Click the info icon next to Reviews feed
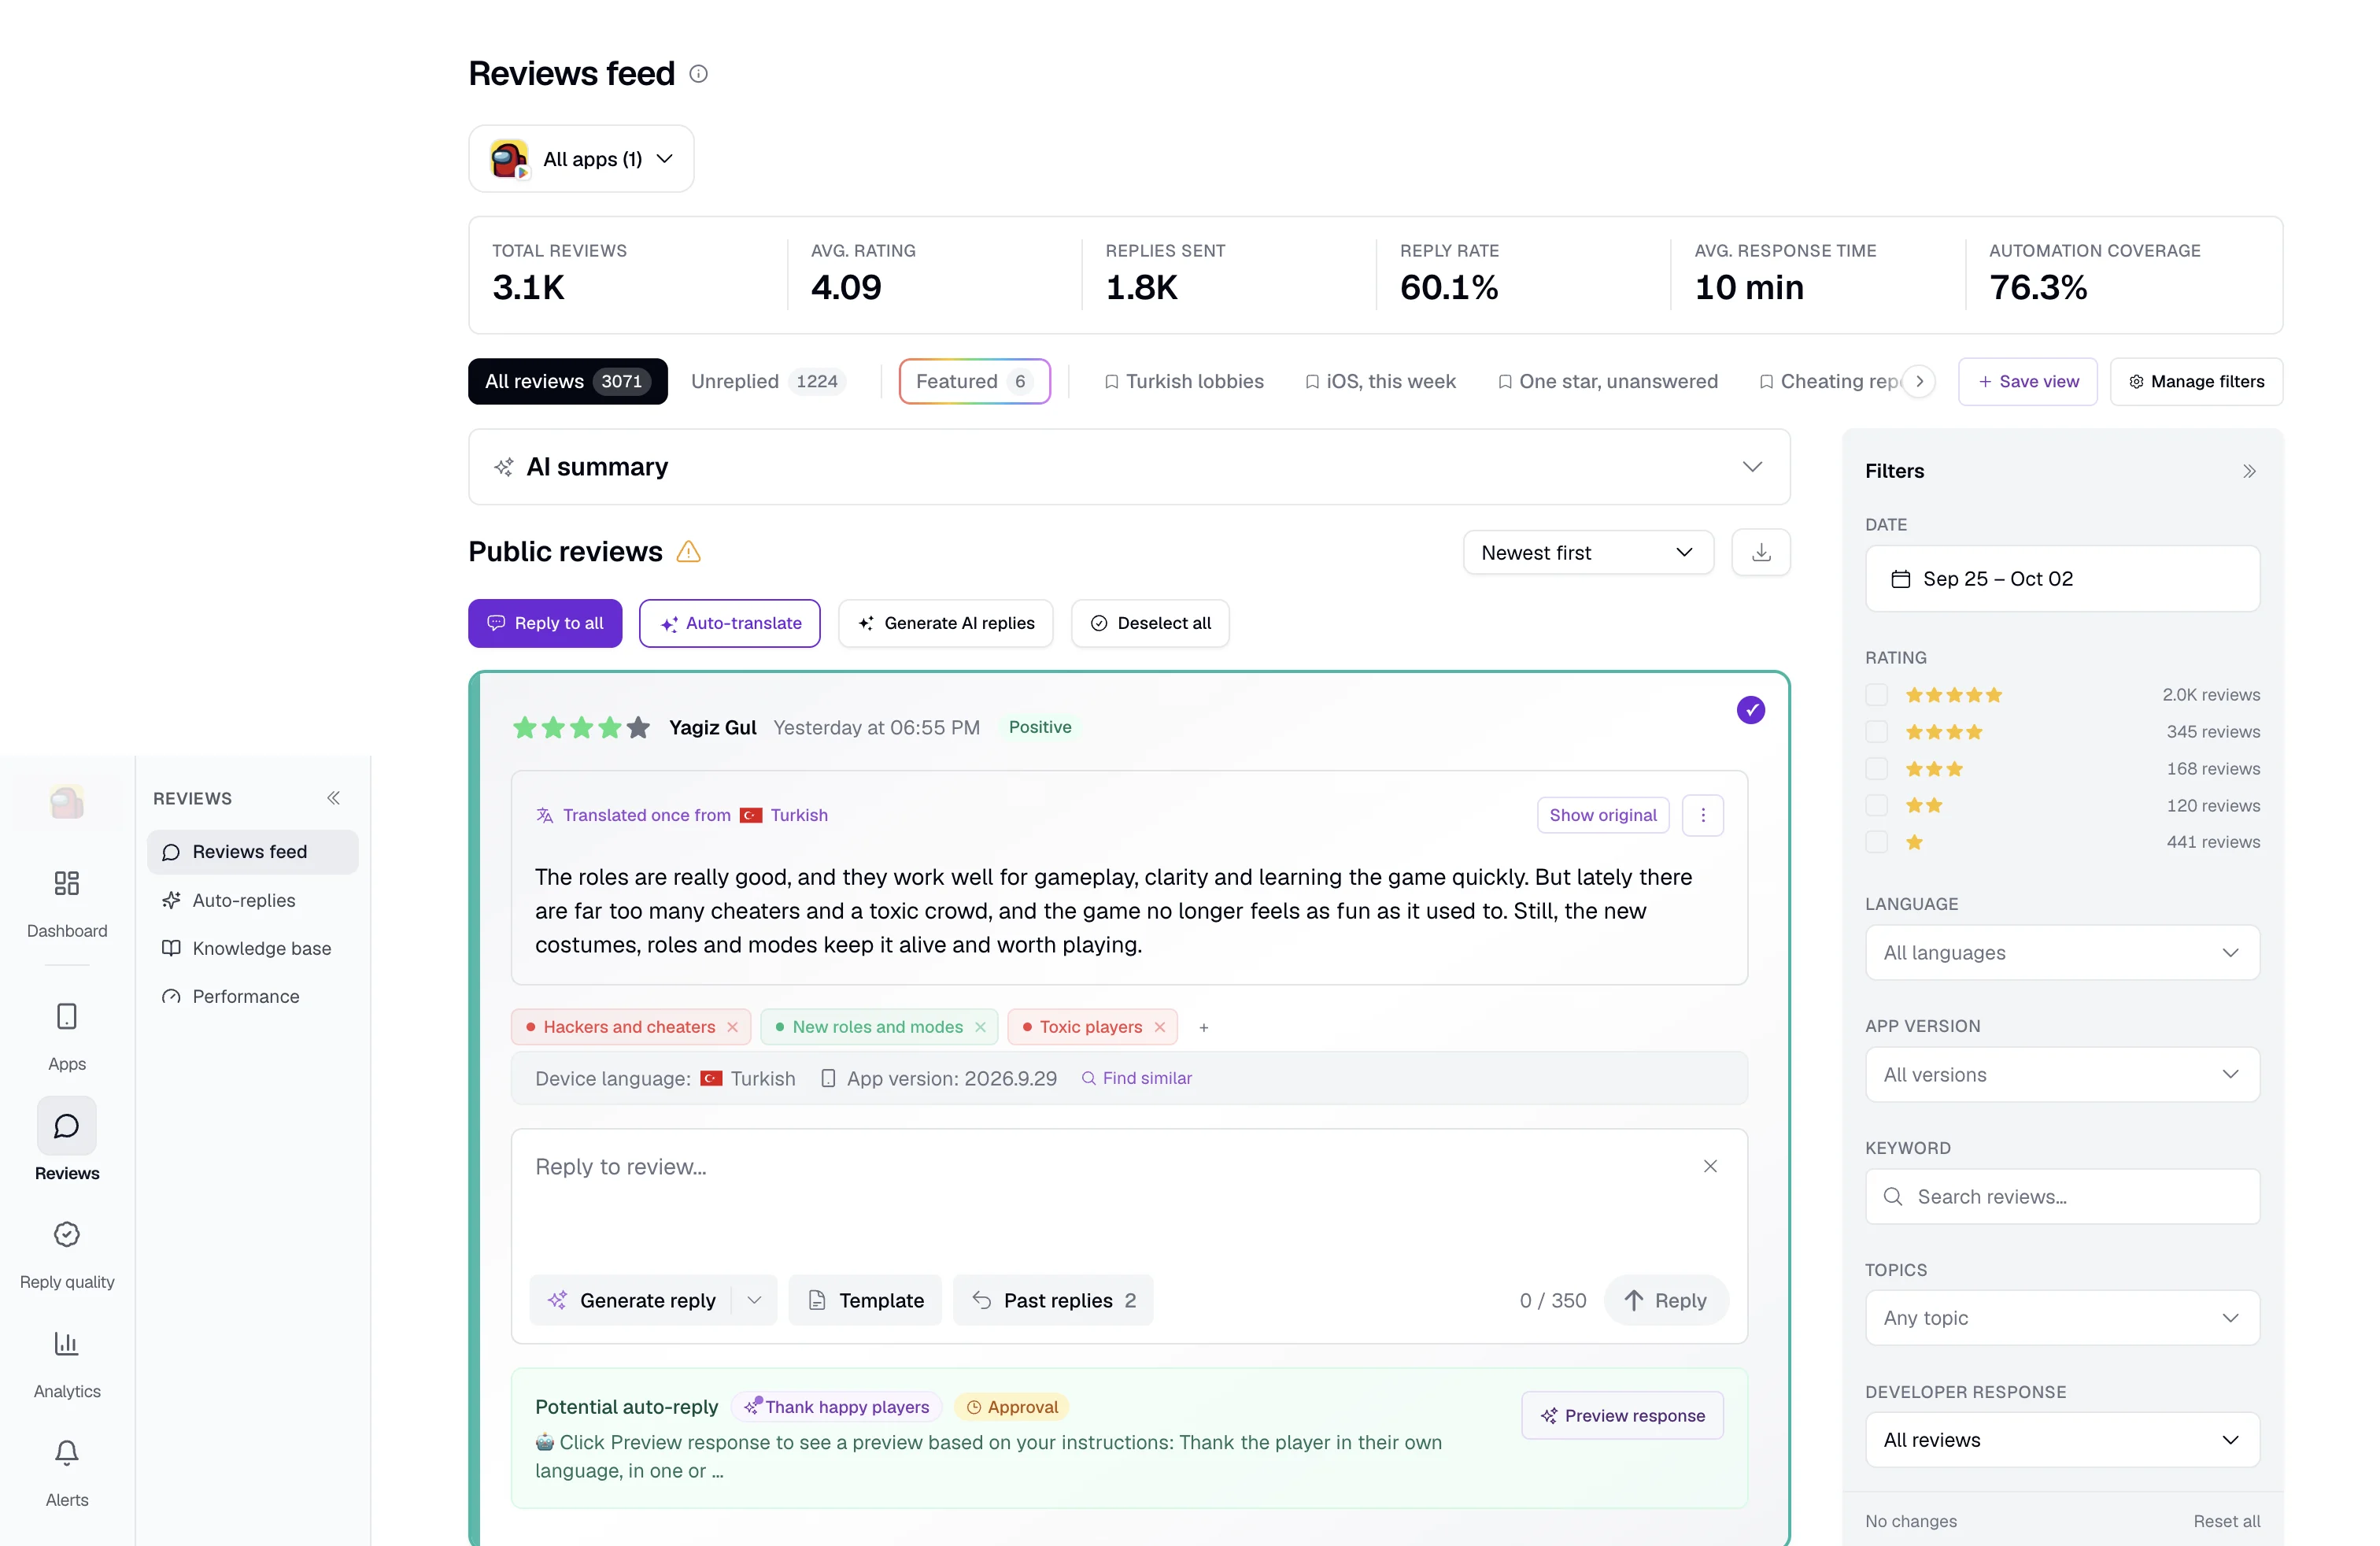Screen dimensions: 2380x1546 point(699,74)
